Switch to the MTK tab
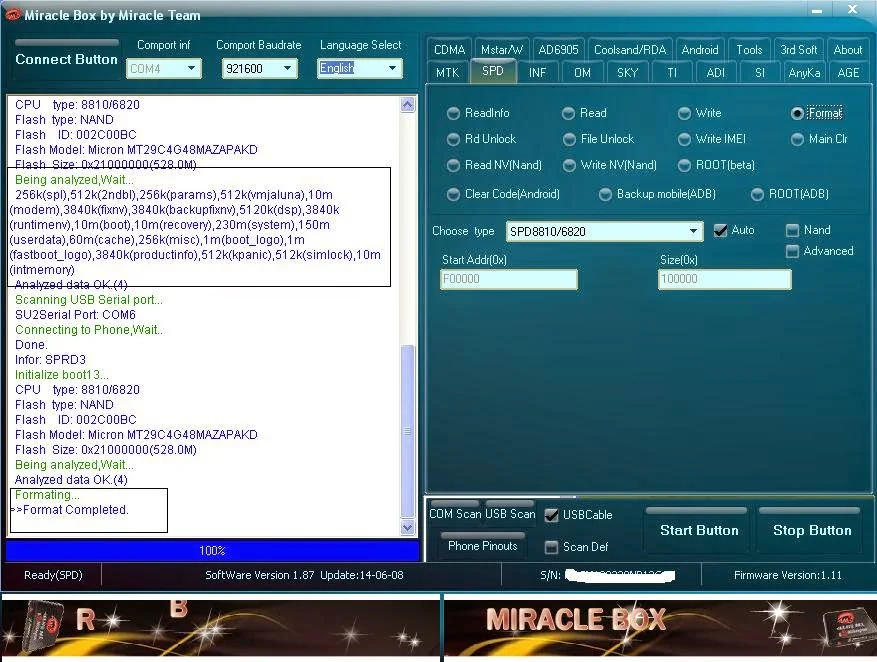This screenshot has width=877, height=662. (x=447, y=73)
